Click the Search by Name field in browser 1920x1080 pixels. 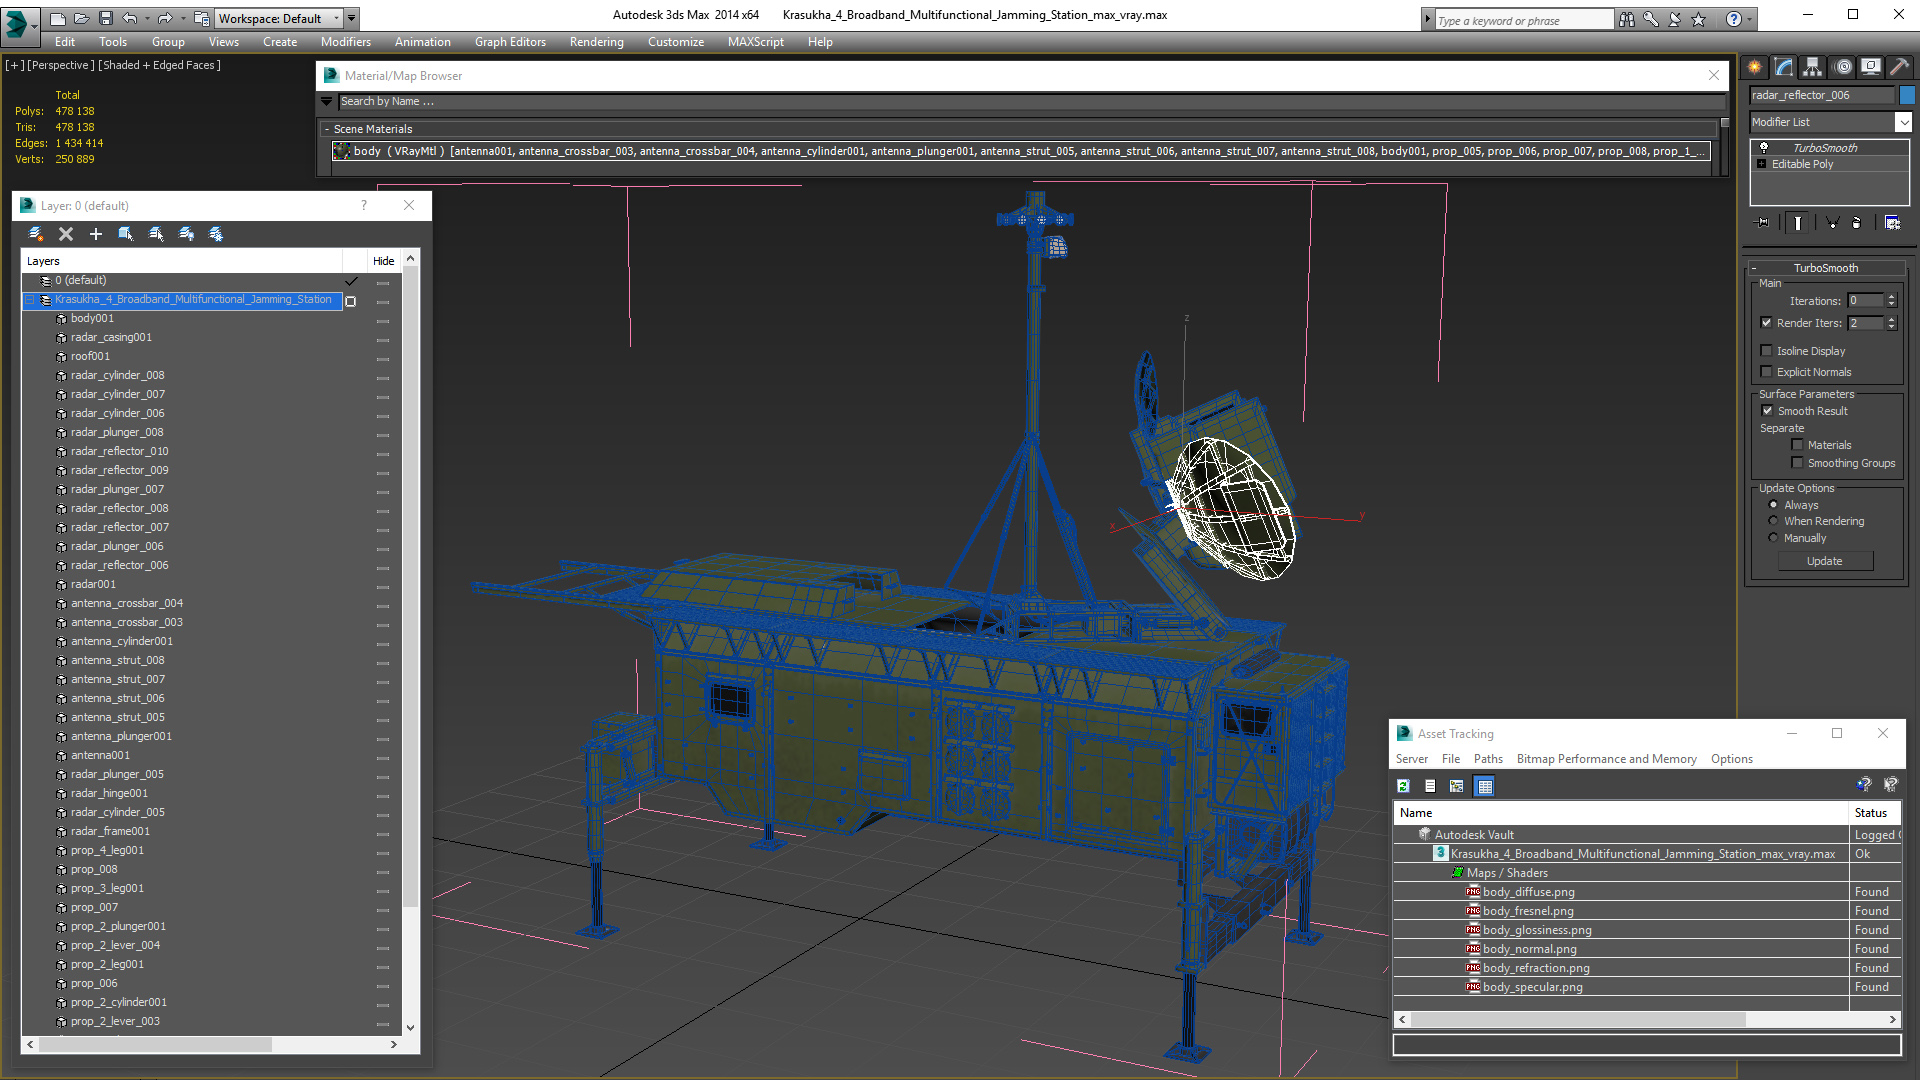click(x=1031, y=101)
